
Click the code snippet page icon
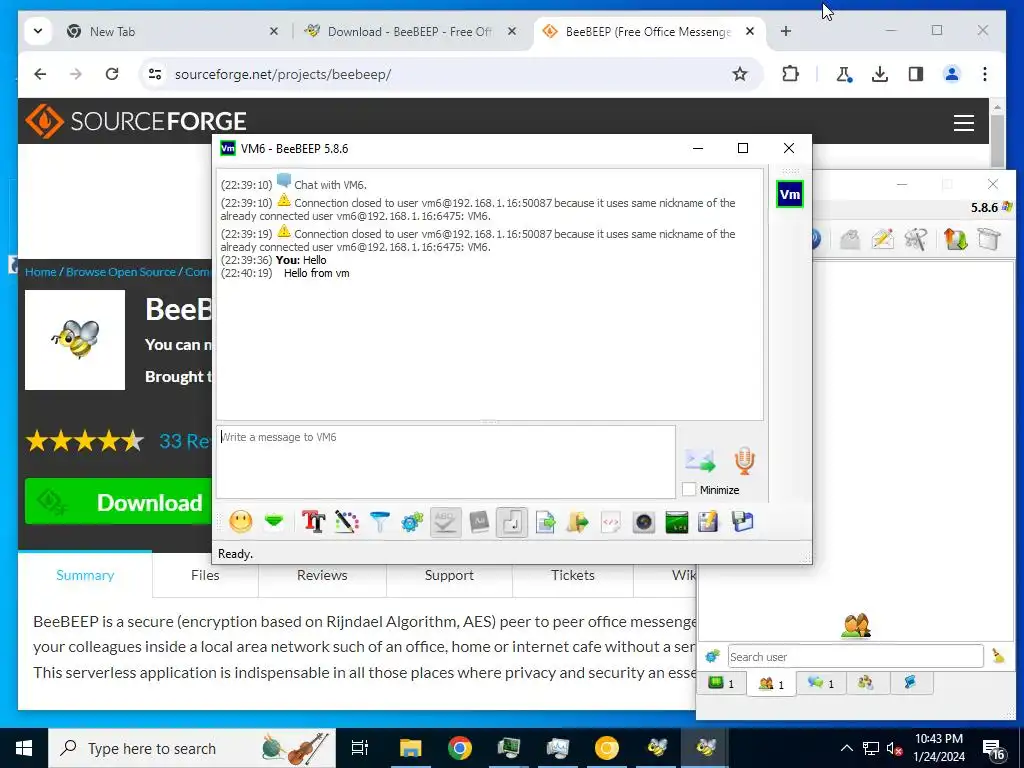[611, 522]
